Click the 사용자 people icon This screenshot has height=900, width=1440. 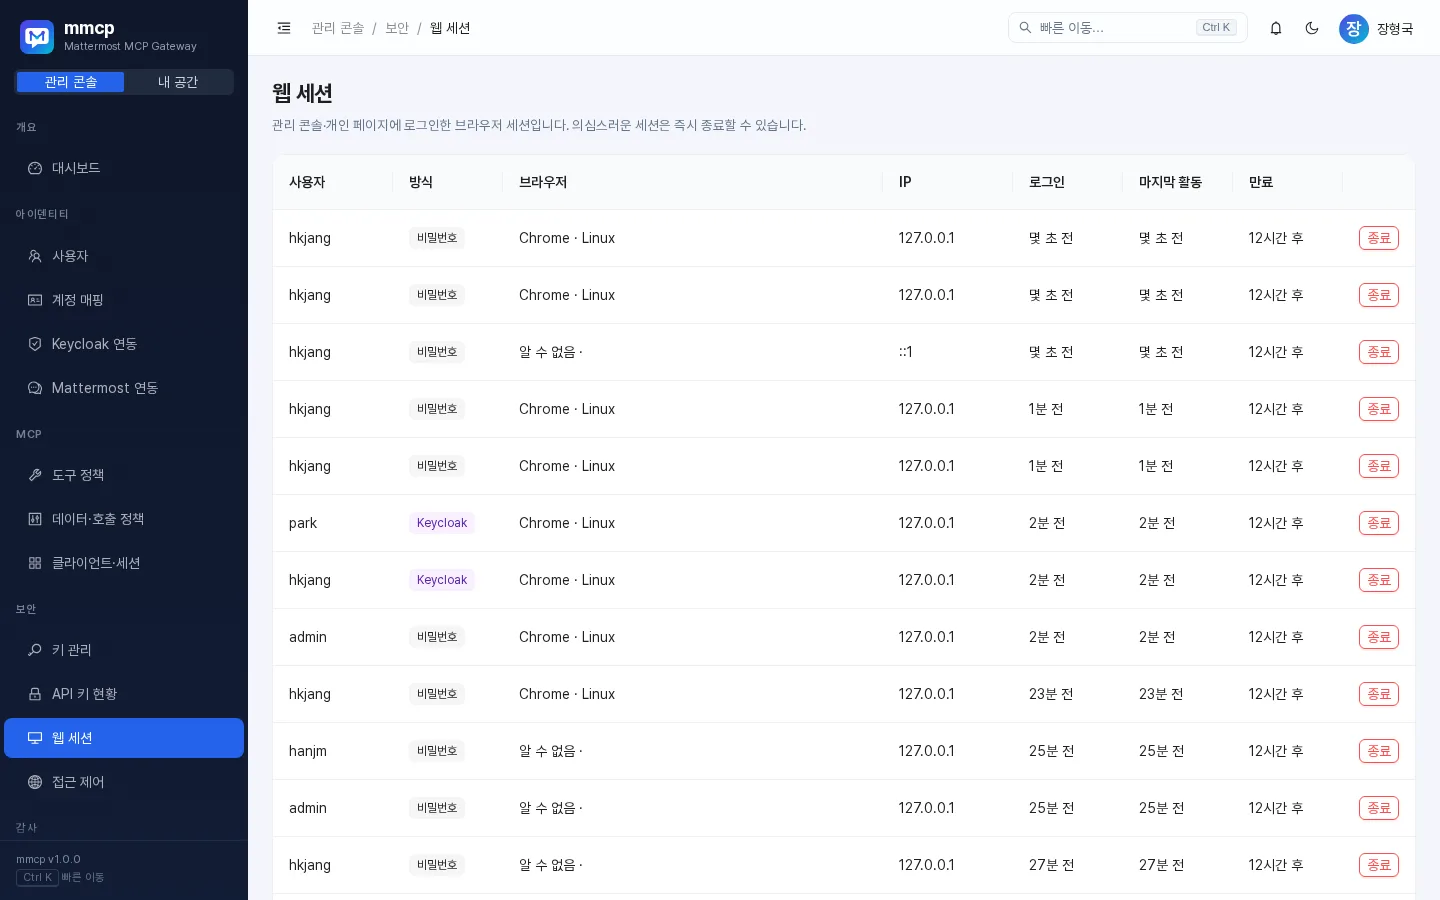[35, 256]
